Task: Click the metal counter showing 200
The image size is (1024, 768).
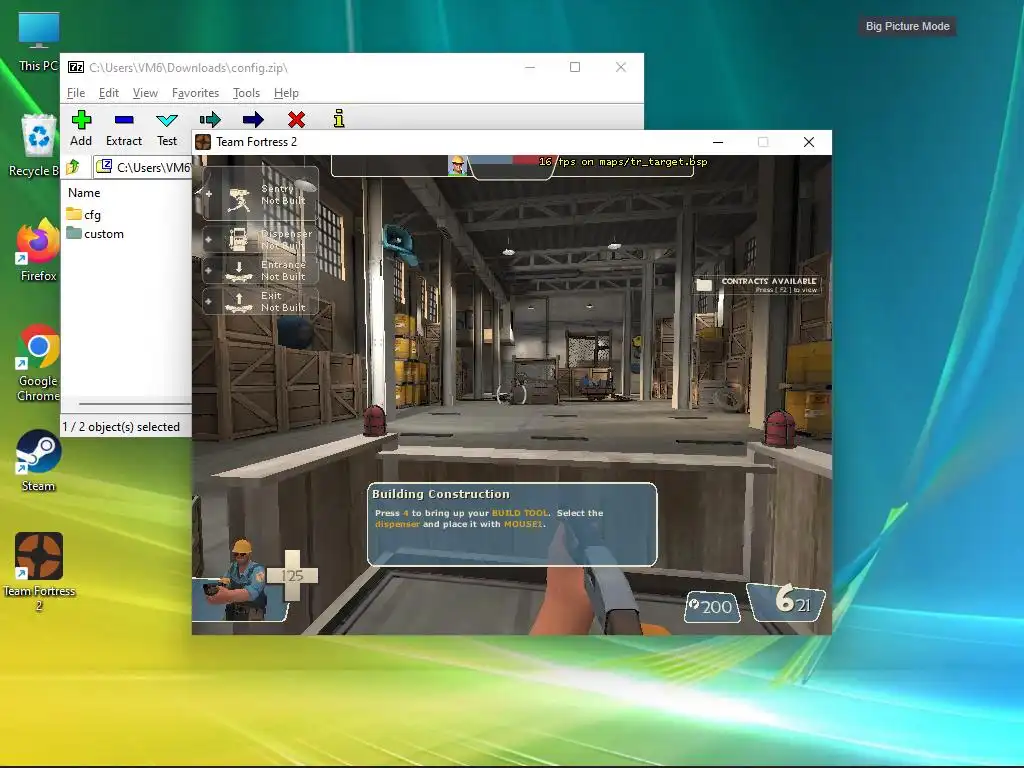Action: coord(712,607)
